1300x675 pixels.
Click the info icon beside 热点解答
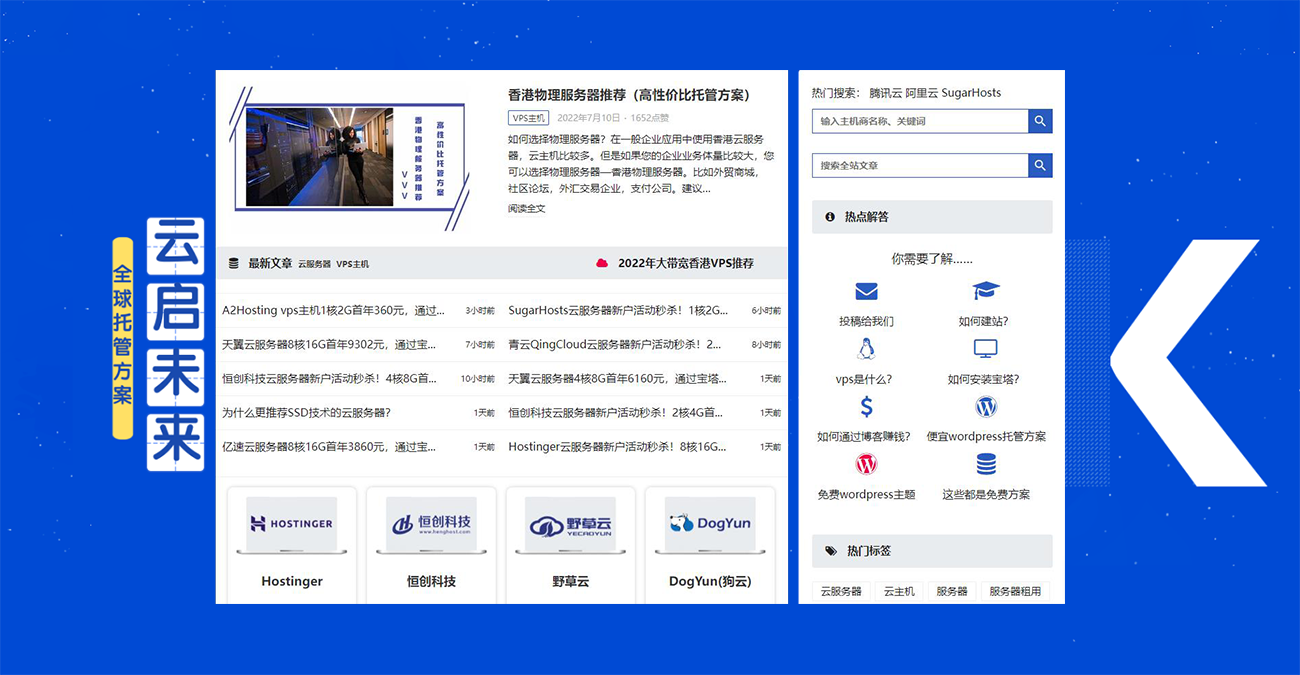click(x=830, y=217)
